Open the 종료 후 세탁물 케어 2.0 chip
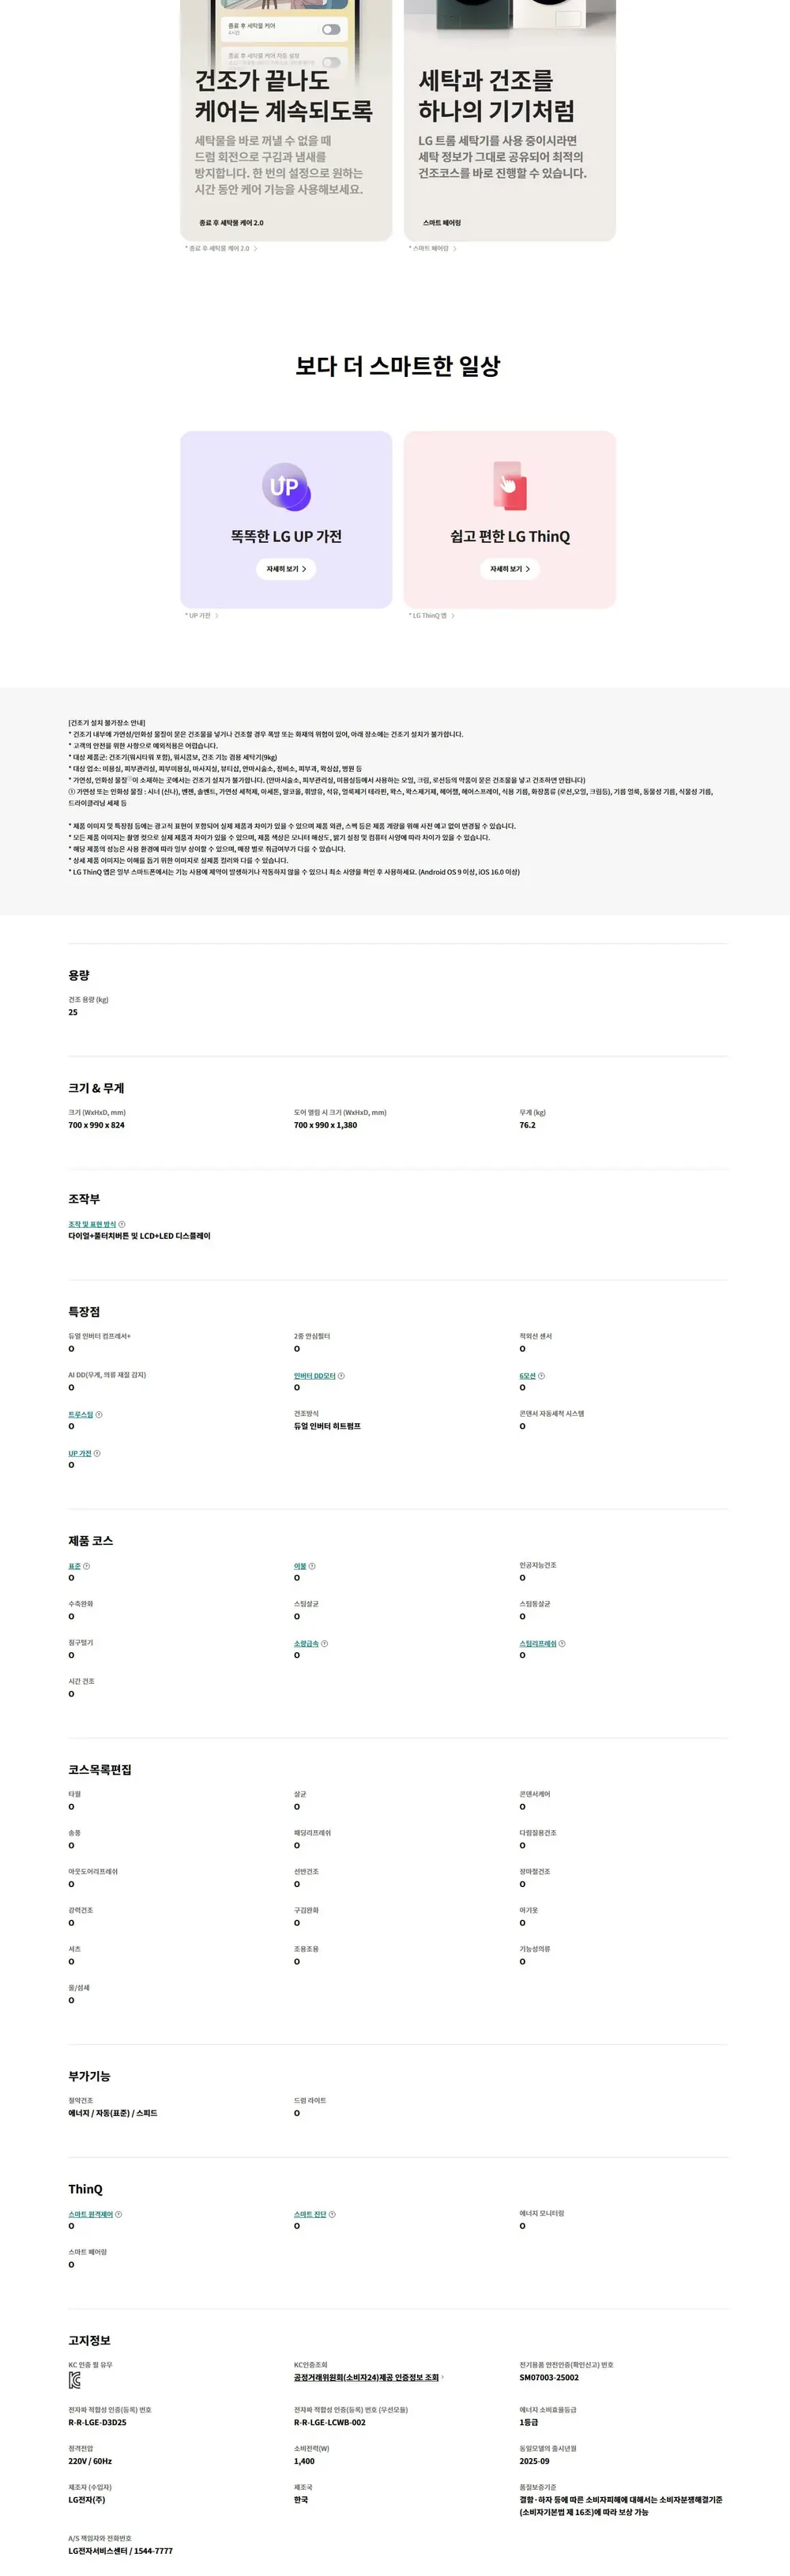 [231, 223]
